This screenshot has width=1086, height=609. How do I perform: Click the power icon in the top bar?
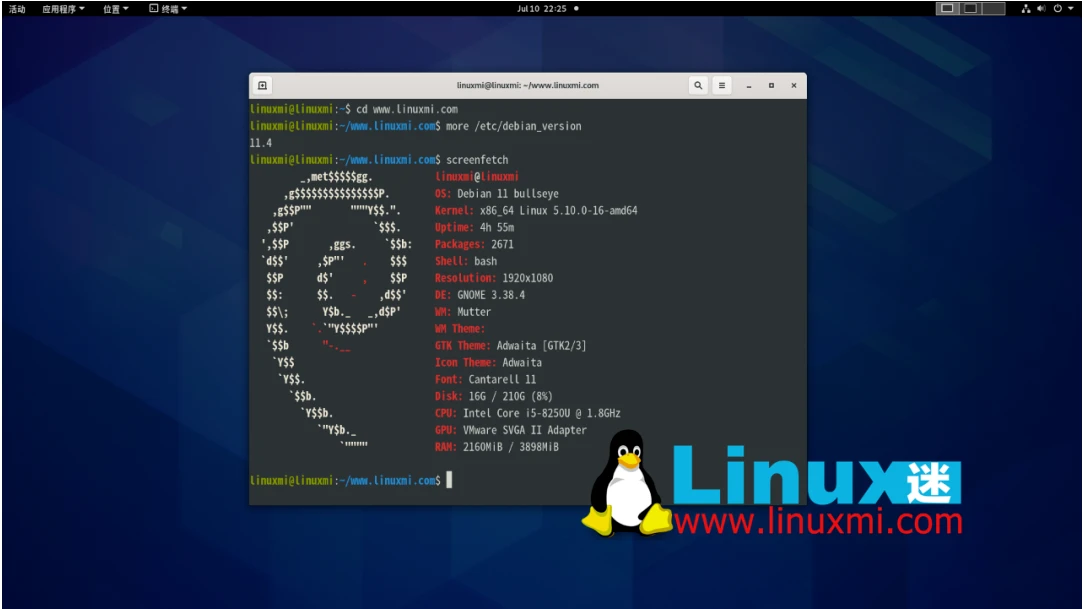1058,8
